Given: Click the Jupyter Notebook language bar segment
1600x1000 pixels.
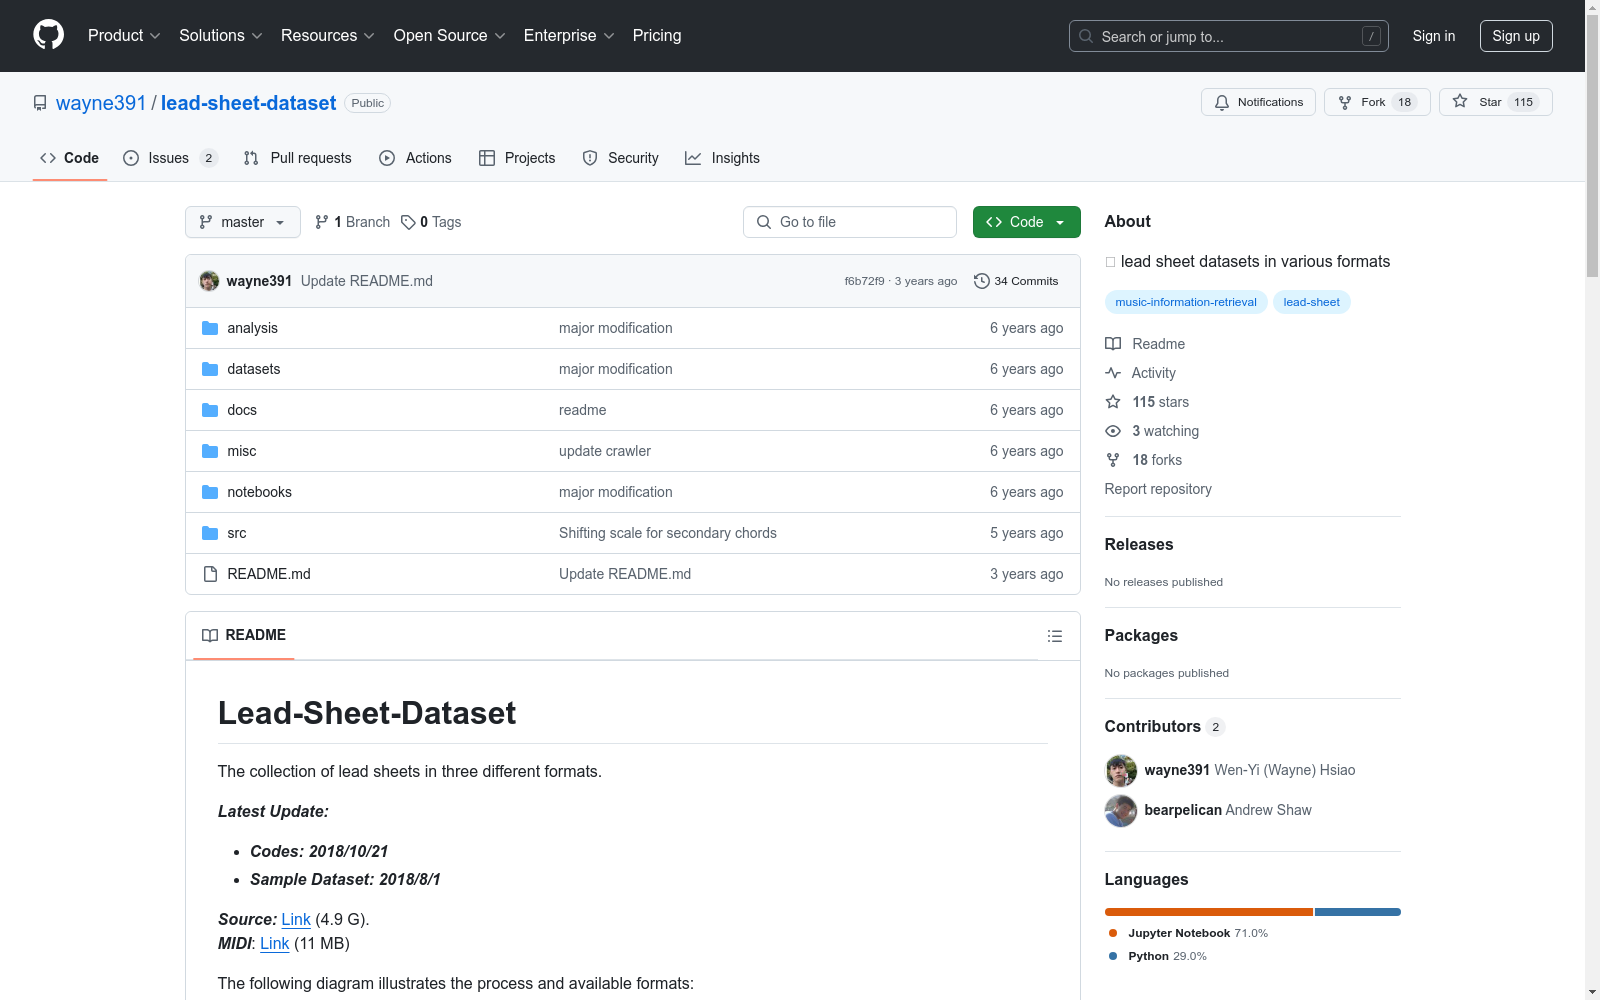Looking at the screenshot, I should [1208, 912].
